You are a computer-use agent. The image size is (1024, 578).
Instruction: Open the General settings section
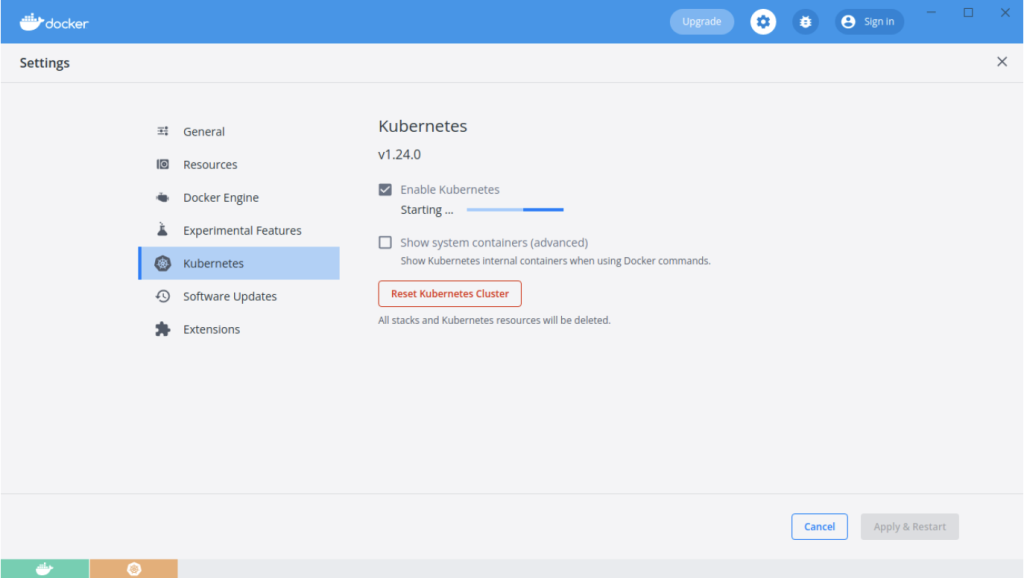pyautogui.click(x=204, y=132)
